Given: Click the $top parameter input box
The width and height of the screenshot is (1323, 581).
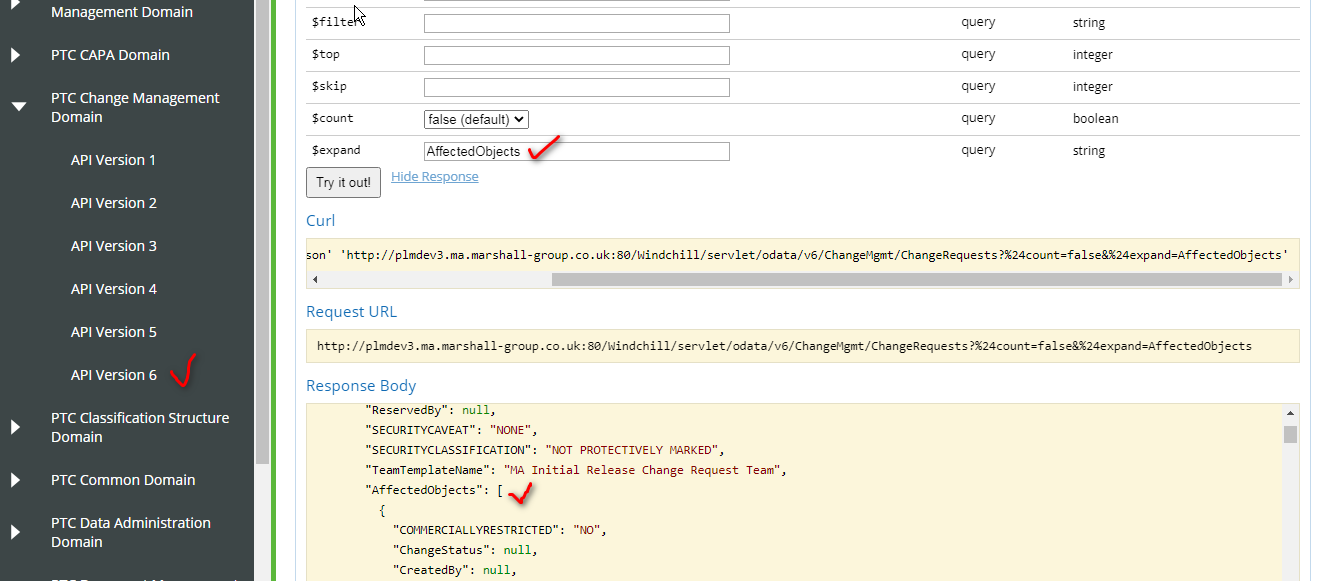Looking at the screenshot, I should coord(576,54).
